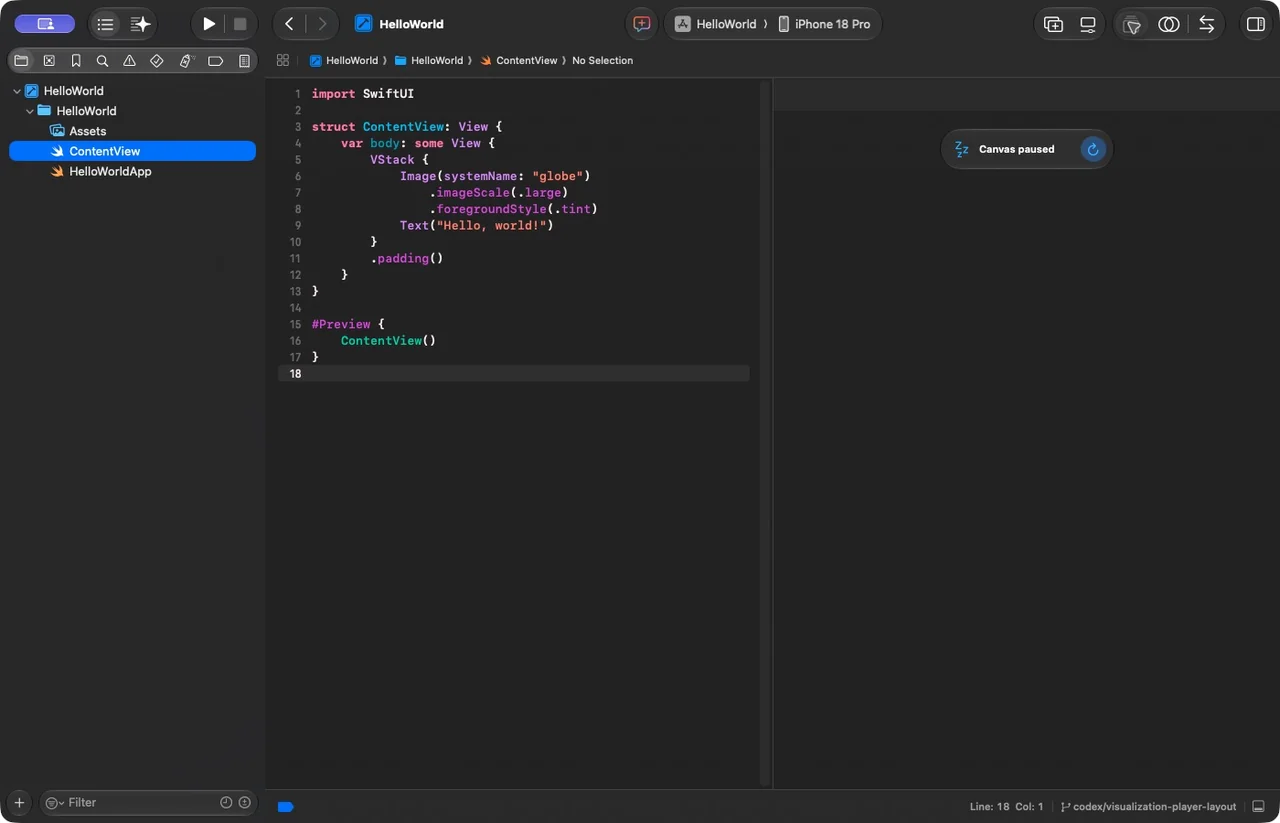Open the library plus overlay button
This screenshot has width=1280, height=823.
(1053, 24)
